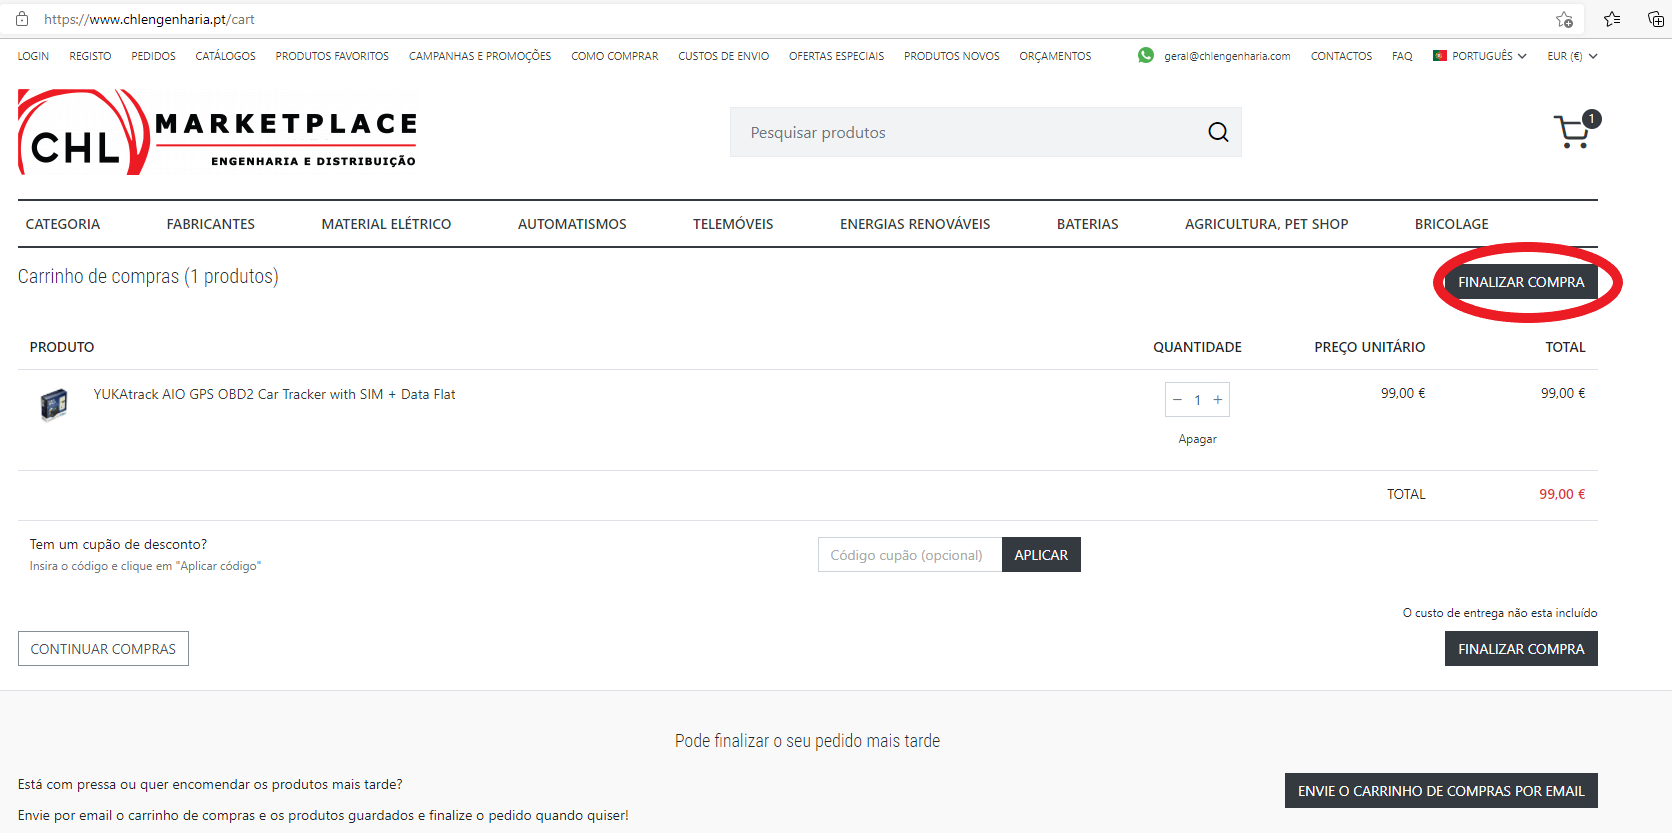This screenshot has width=1672, height=833.
Task: Increase quantity with plus button
Action: 1218,399
